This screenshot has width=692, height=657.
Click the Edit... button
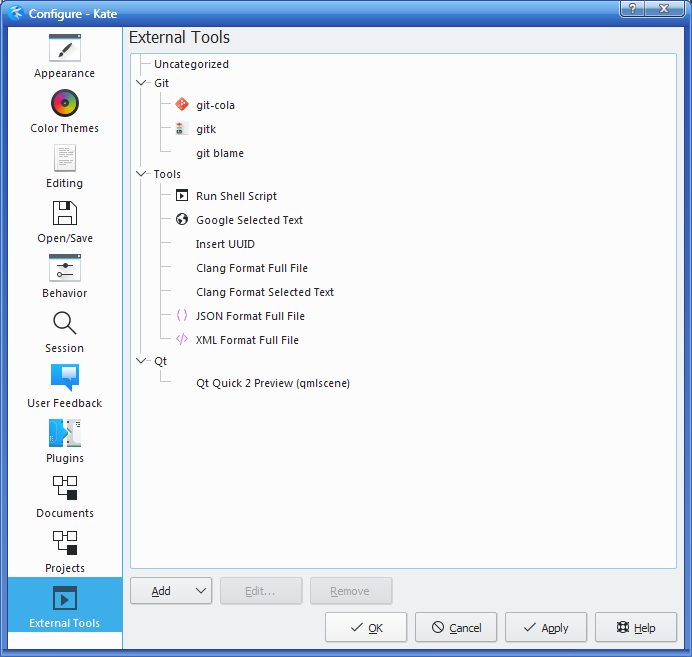261,591
